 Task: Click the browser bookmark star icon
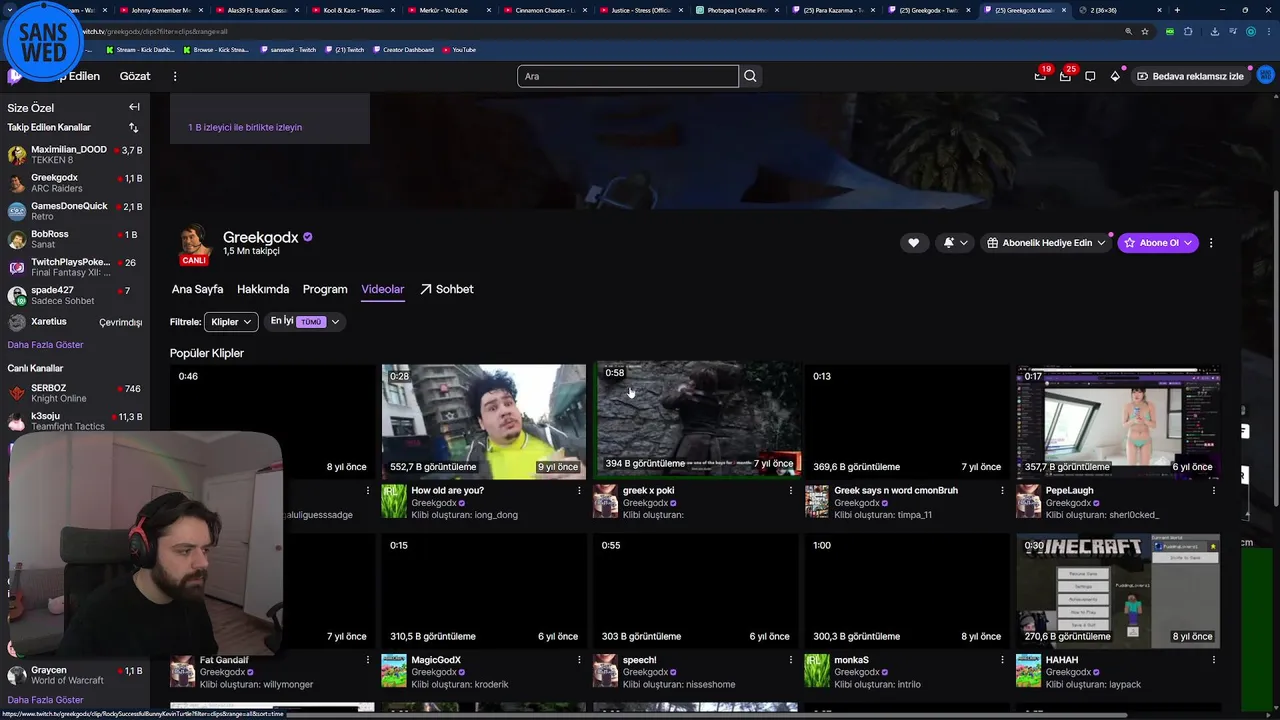1145,31
